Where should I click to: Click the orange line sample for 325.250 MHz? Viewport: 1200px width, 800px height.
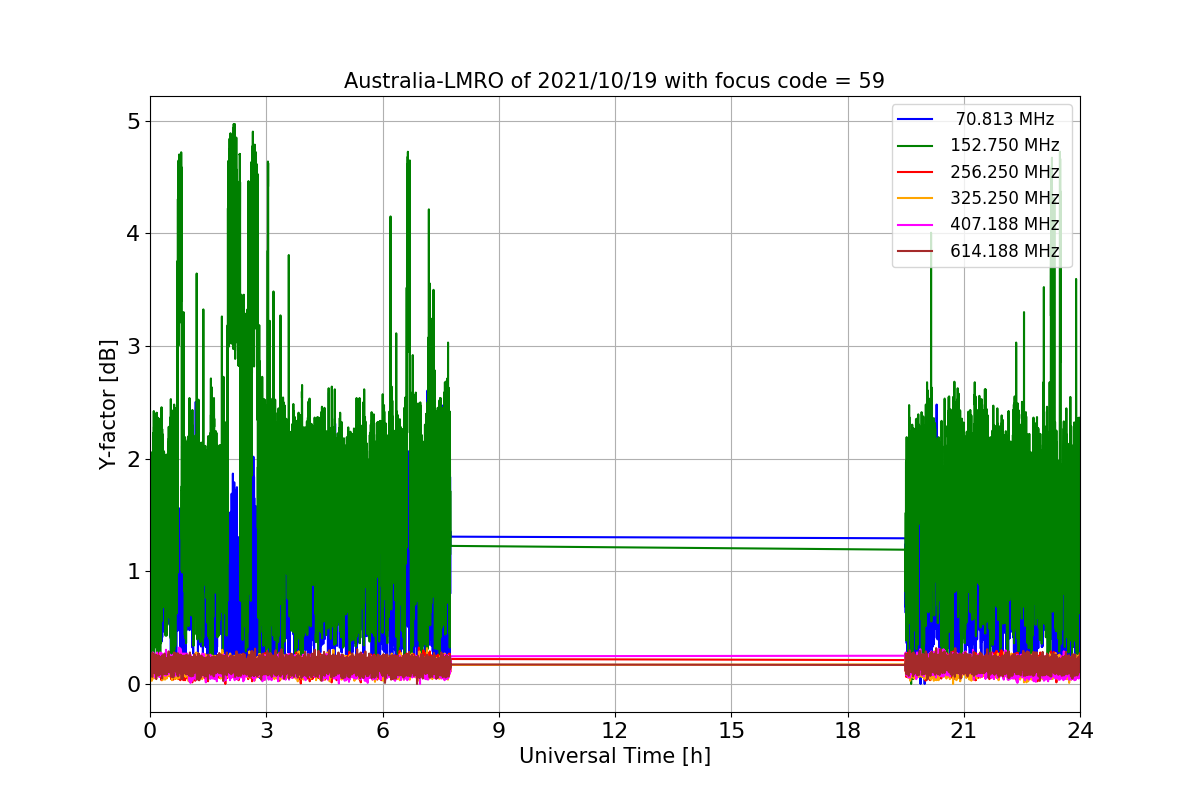pyautogui.click(x=915, y=199)
